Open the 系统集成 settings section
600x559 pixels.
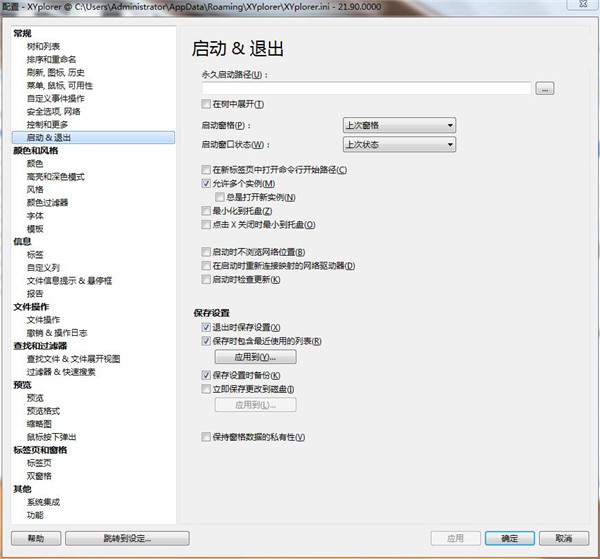click(43, 502)
